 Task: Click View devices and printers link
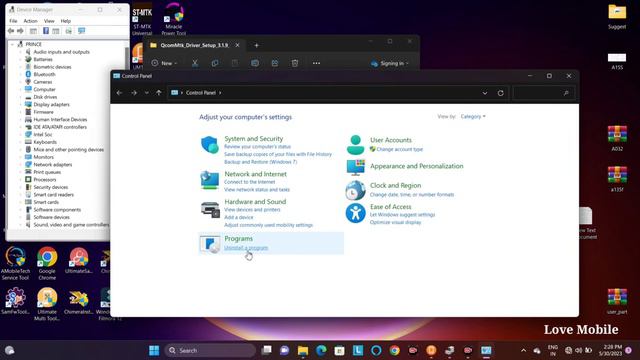252,210
